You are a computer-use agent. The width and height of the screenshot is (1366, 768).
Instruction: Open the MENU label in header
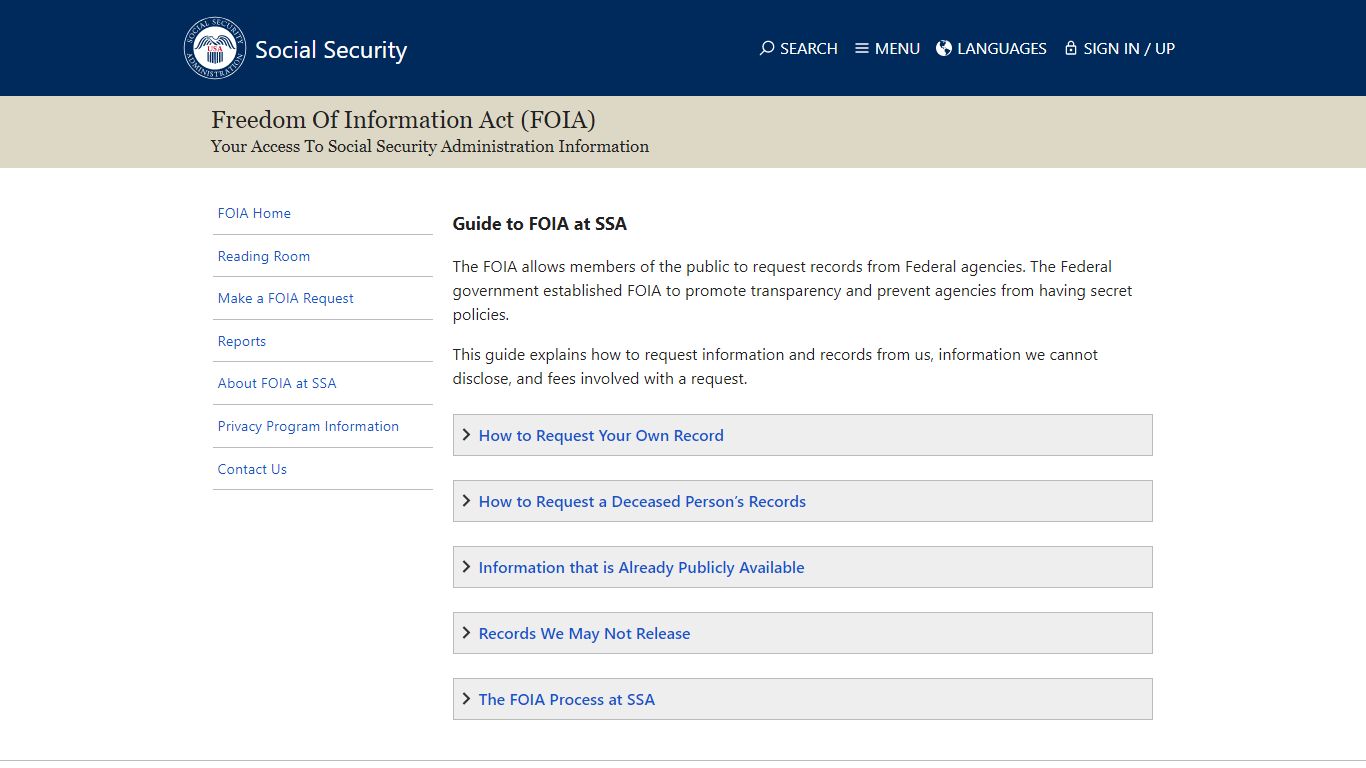click(x=897, y=48)
